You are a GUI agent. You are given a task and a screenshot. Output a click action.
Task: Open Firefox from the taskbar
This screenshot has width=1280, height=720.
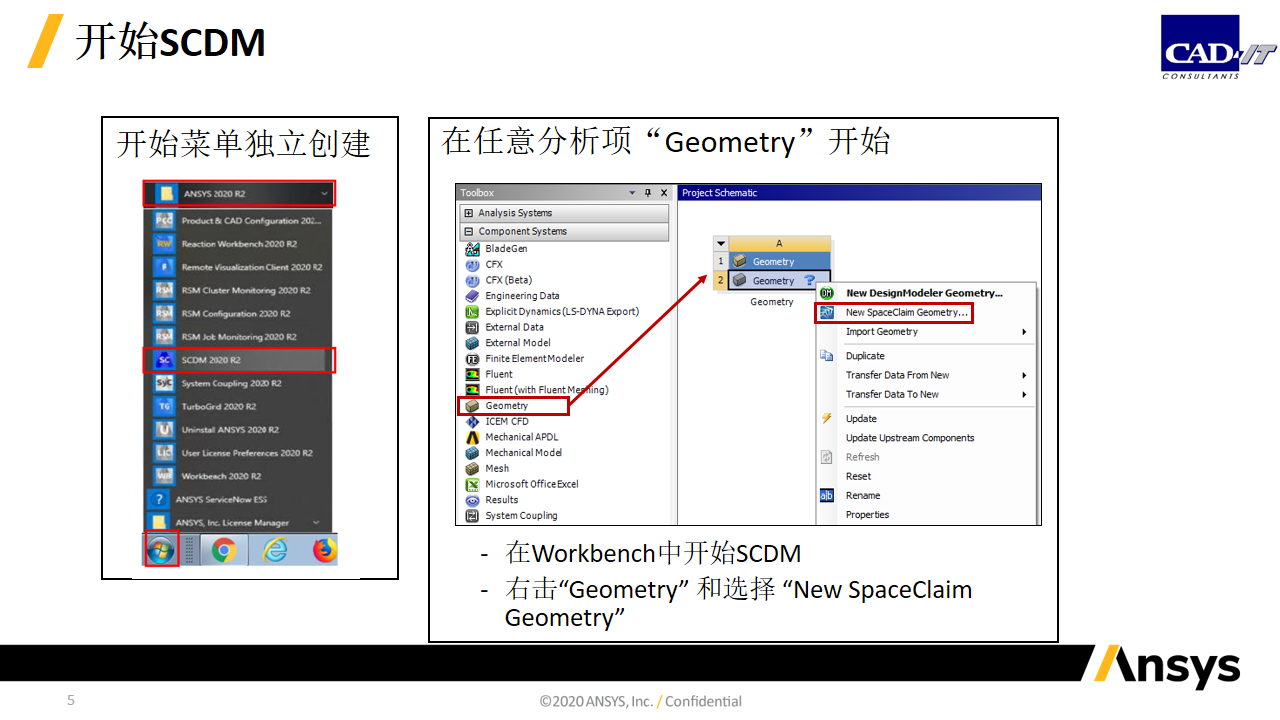tap(324, 550)
